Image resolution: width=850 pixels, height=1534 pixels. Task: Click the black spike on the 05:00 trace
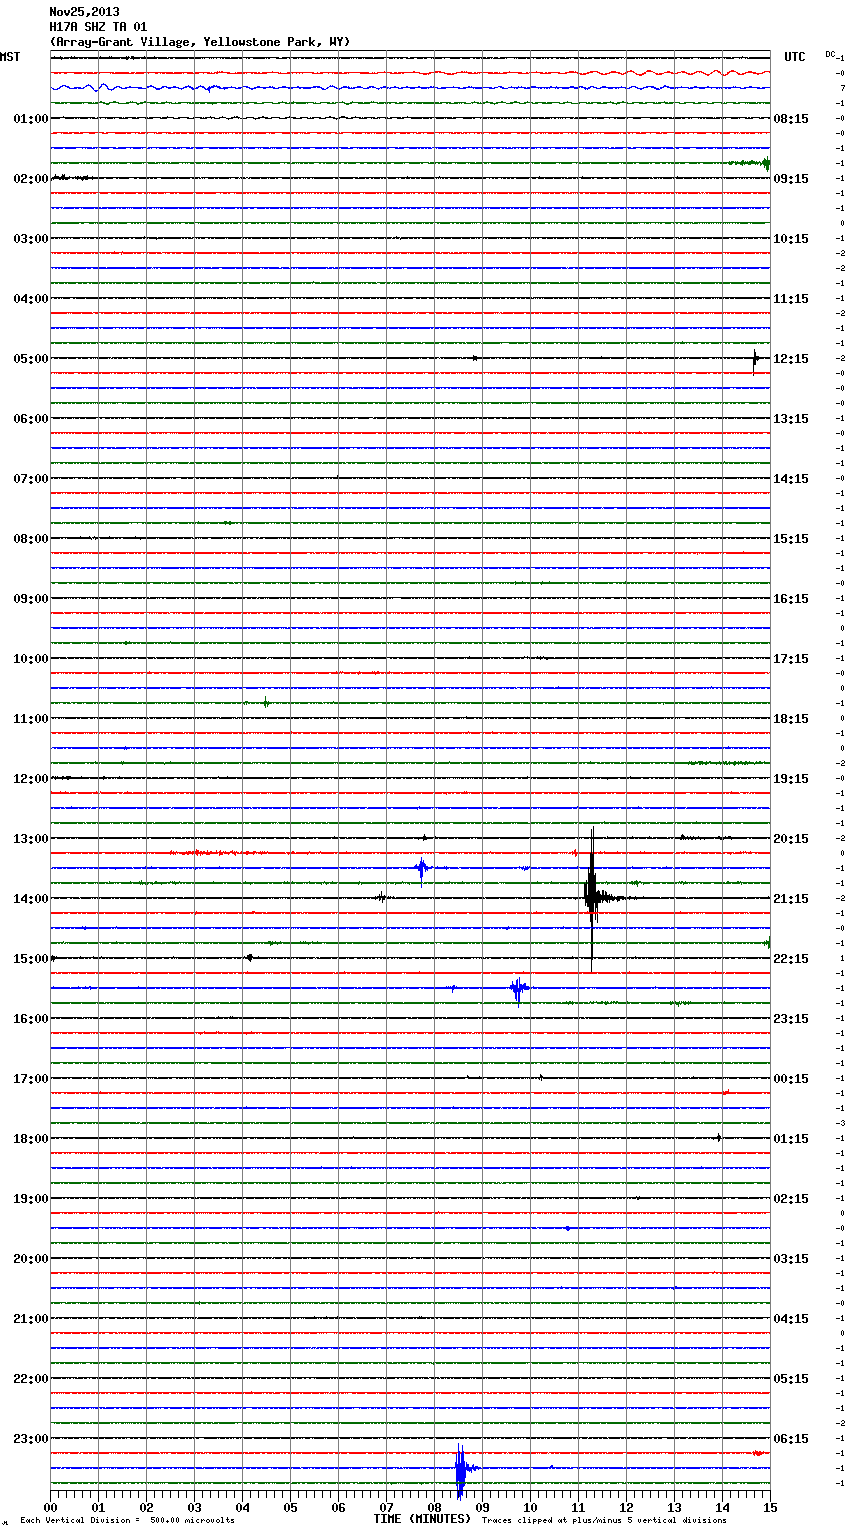(x=755, y=359)
